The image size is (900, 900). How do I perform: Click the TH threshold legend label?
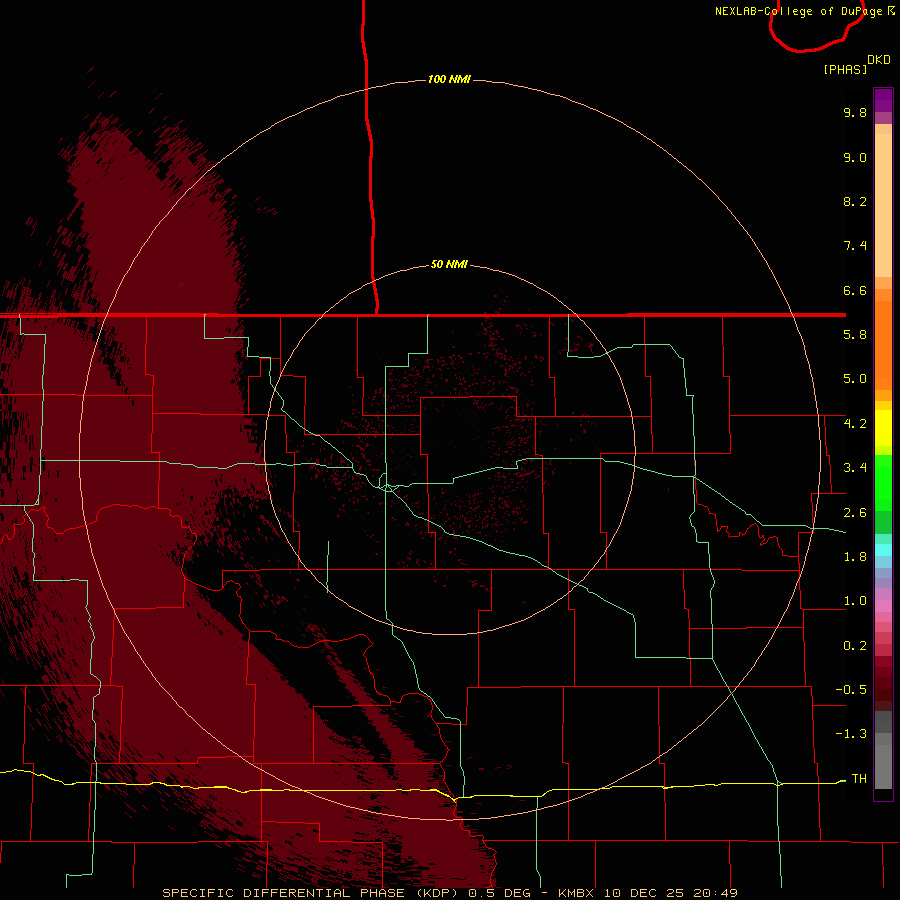click(x=859, y=779)
